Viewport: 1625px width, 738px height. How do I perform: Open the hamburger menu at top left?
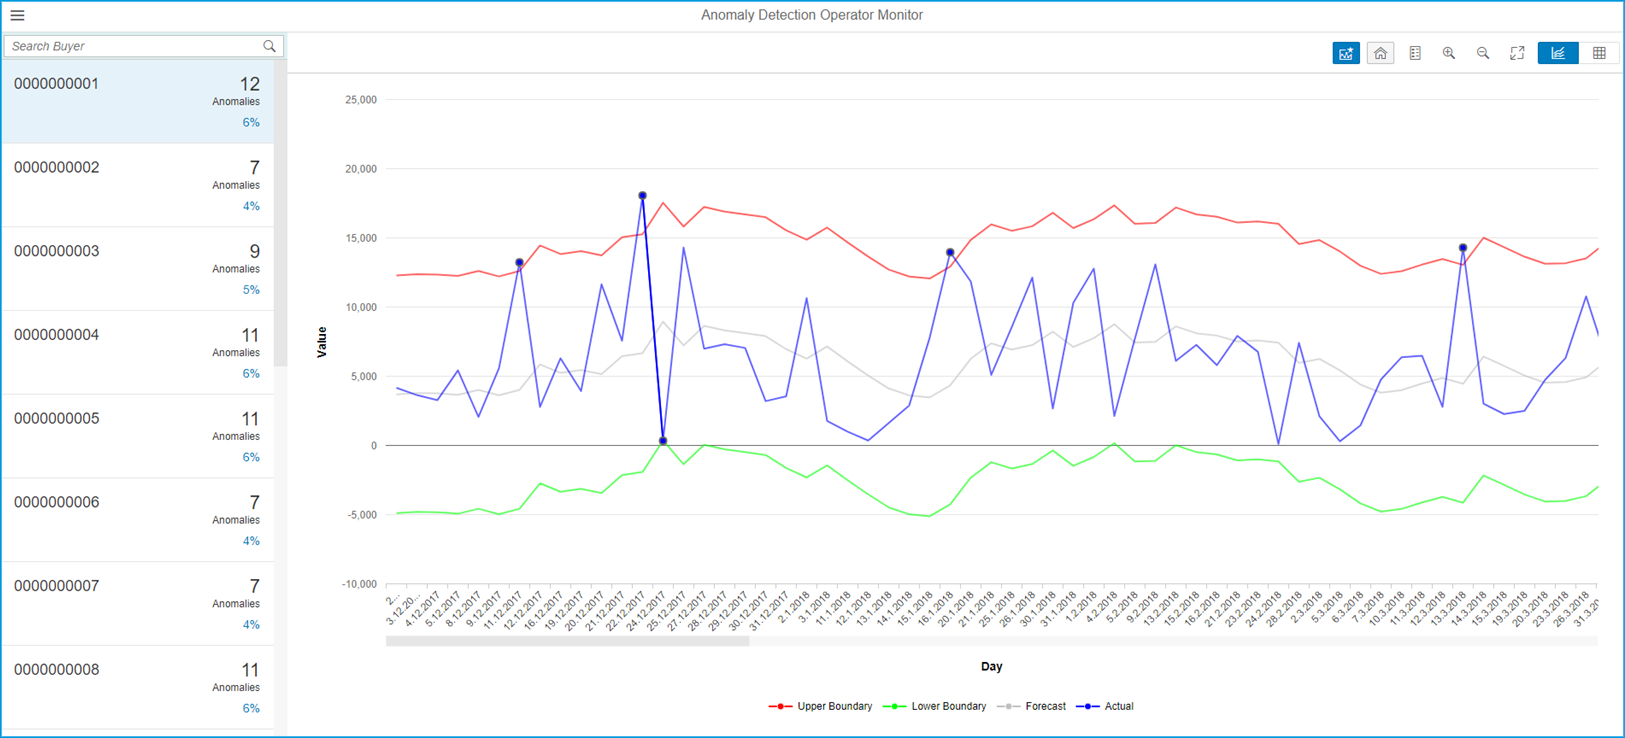pos(17,15)
